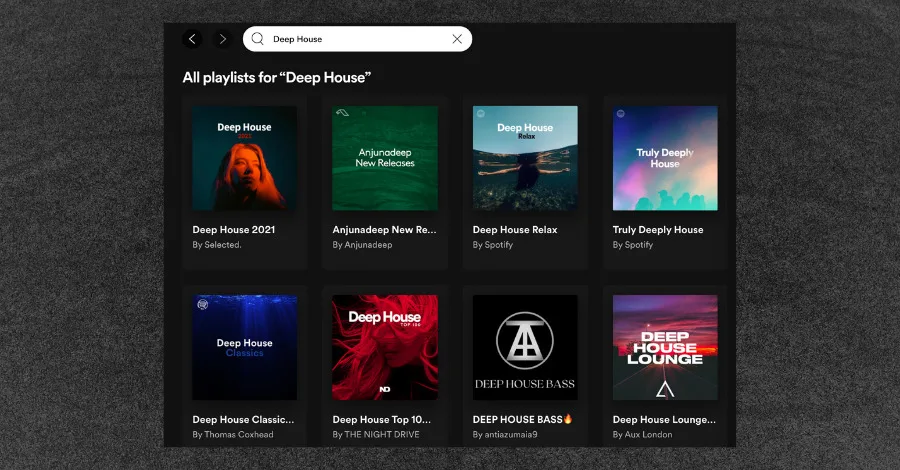Click By Spotify under Truly Deeply House
900x470 pixels.
click(x=633, y=244)
